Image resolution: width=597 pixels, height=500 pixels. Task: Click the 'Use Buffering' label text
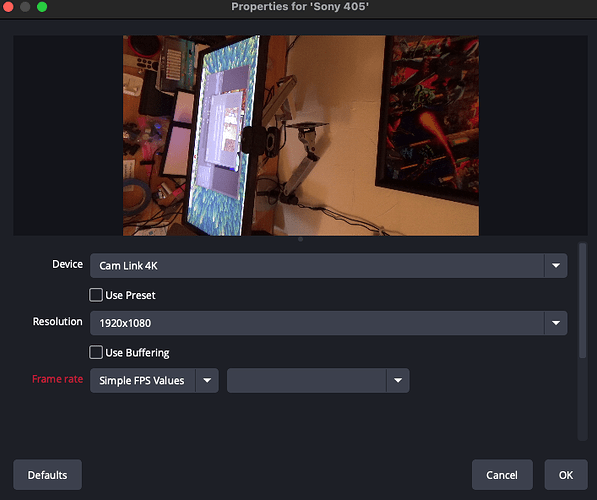(x=137, y=353)
